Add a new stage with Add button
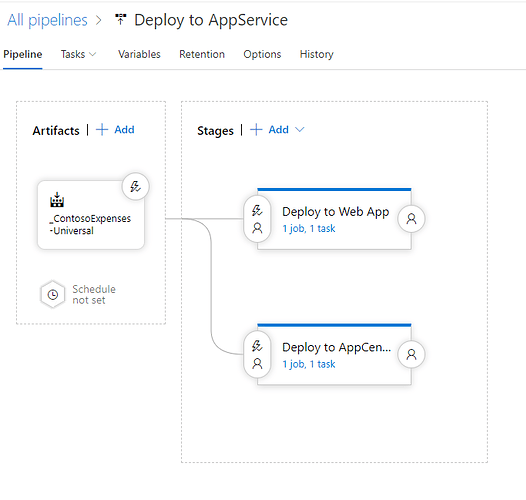The height and width of the screenshot is (500, 526). pyautogui.click(x=270, y=130)
